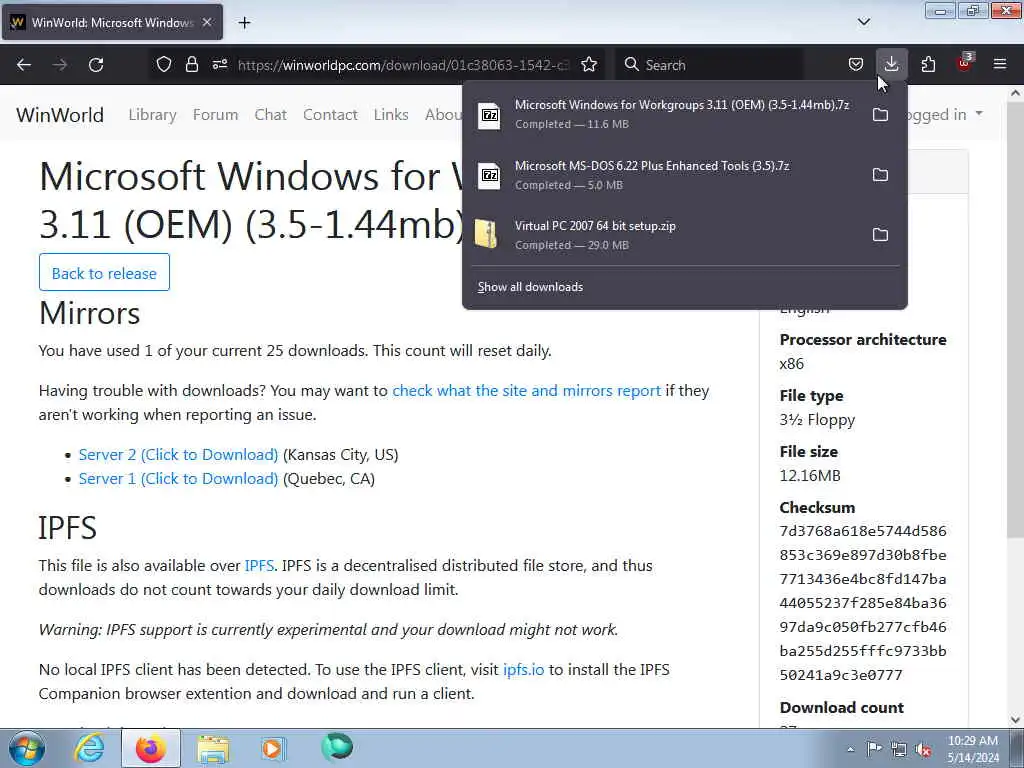This screenshot has height=768, width=1024.
Task: Open Windows Explorer folder on taskbar
Action: click(x=213, y=748)
